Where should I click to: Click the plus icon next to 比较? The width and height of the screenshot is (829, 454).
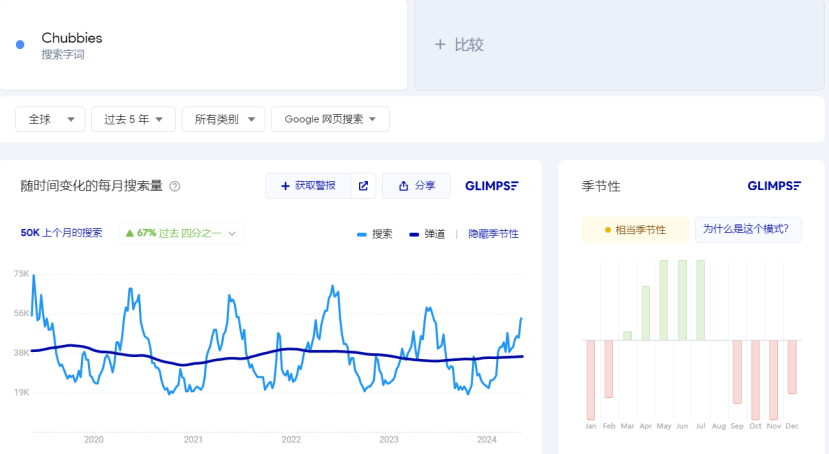(440, 45)
